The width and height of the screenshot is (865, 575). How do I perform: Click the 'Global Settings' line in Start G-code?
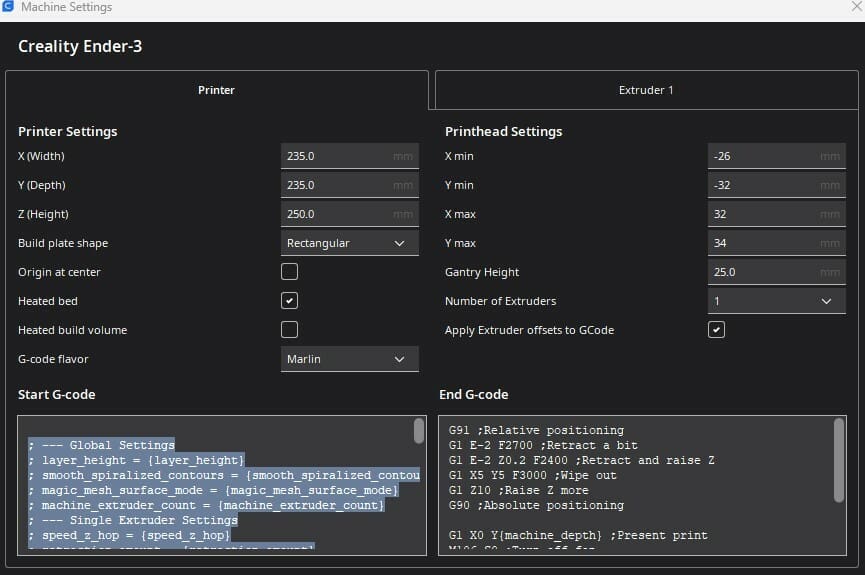point(102,445)
